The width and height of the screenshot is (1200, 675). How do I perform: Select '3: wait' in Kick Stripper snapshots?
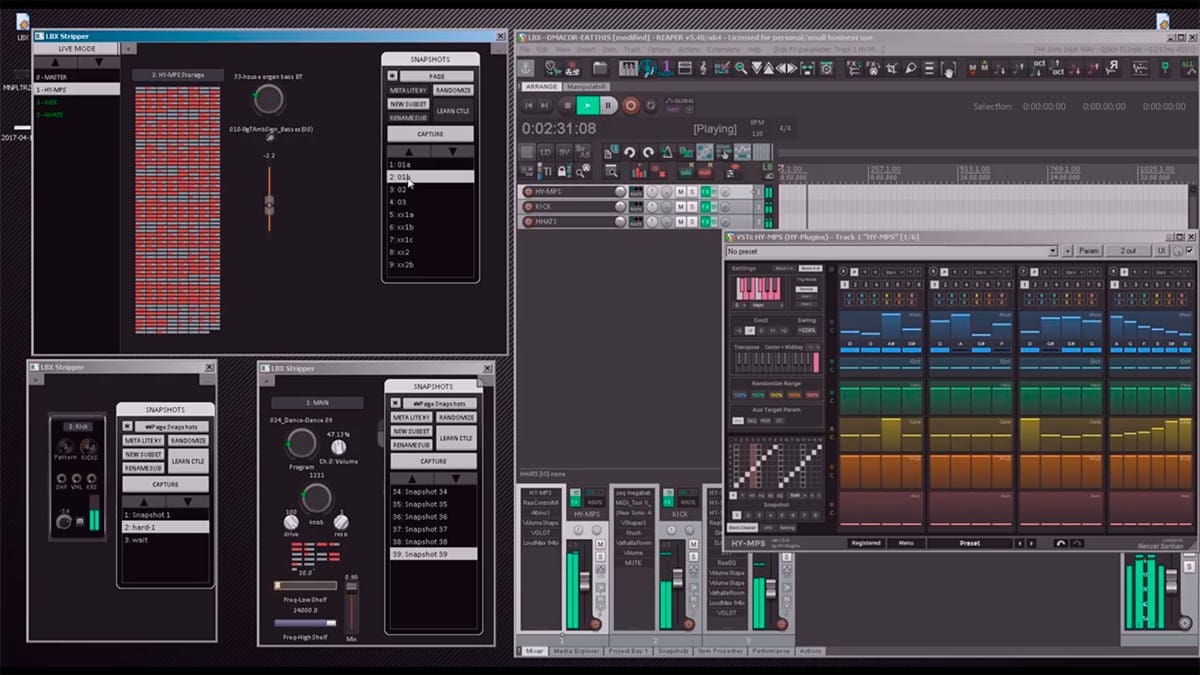coord(165,539)
